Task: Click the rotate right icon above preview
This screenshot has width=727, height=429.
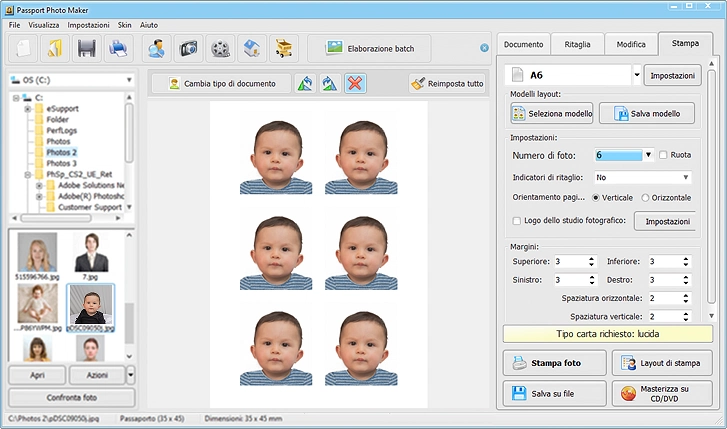Action: pyautogui.click(x=330, y=83)
